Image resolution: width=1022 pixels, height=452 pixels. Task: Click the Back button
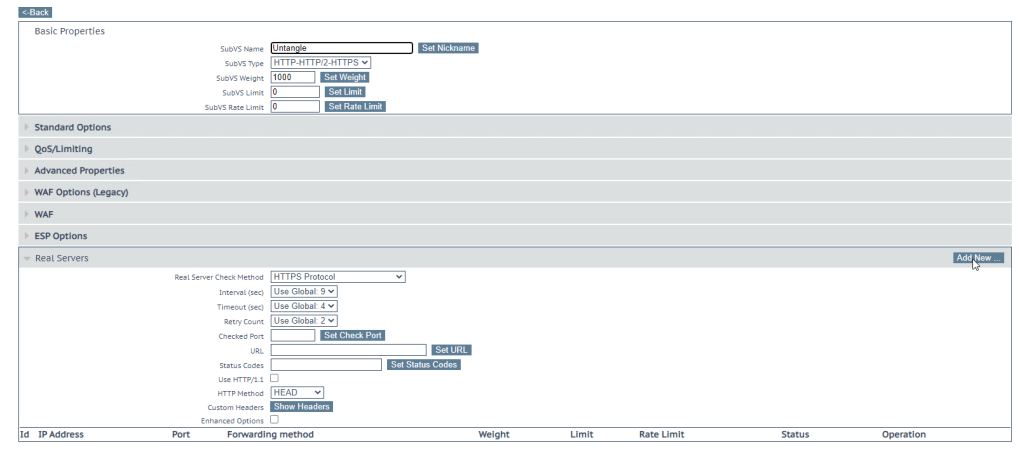pos(35,12)
